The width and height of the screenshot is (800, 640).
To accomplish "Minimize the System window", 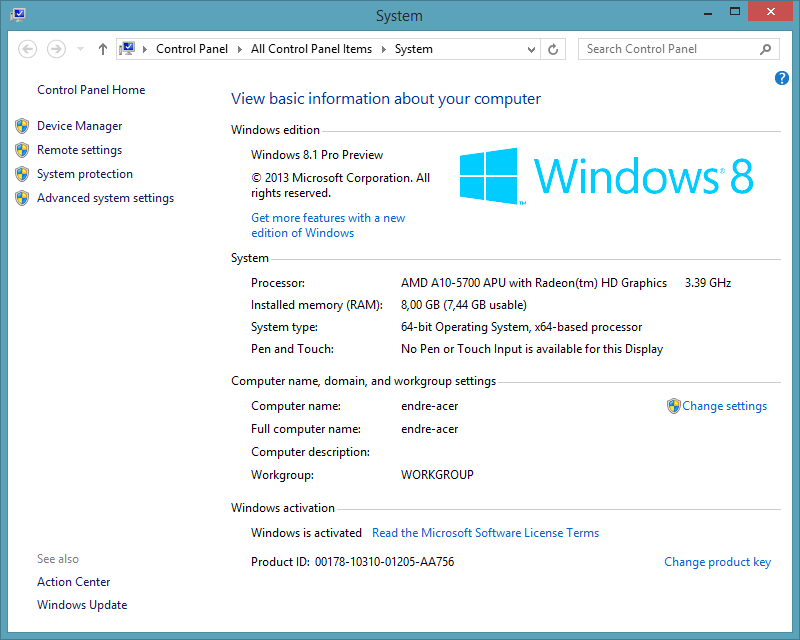I will 708,14.
